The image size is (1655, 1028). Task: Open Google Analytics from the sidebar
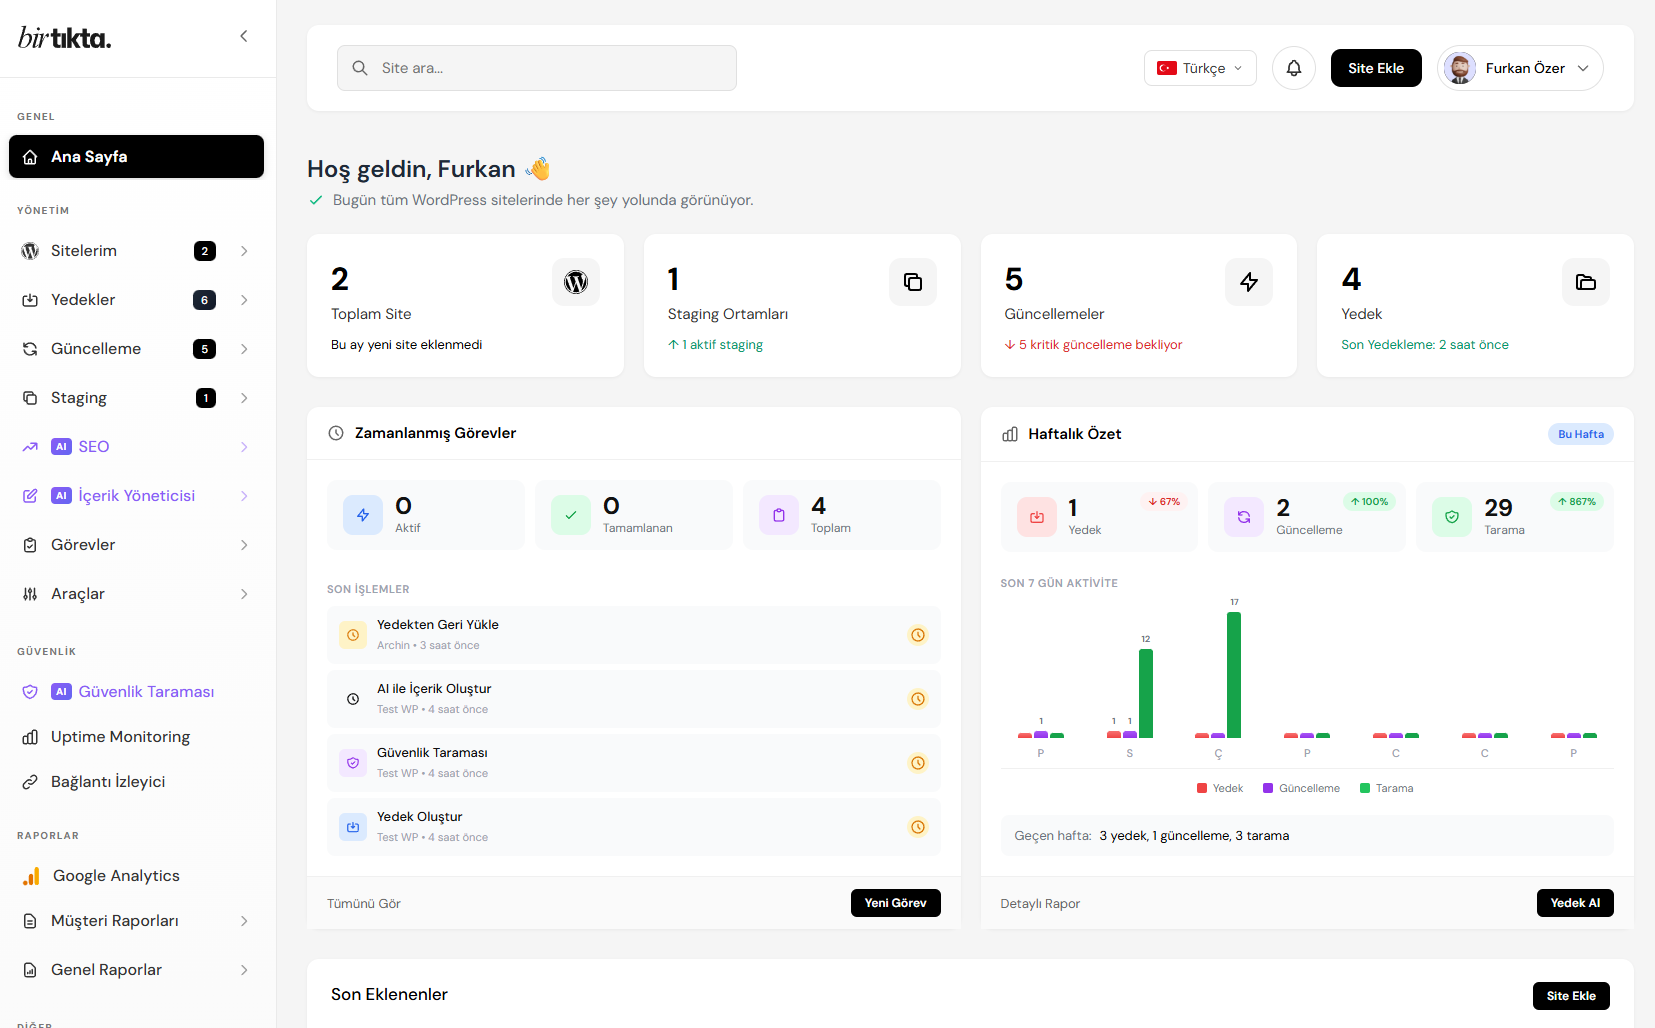115,875
